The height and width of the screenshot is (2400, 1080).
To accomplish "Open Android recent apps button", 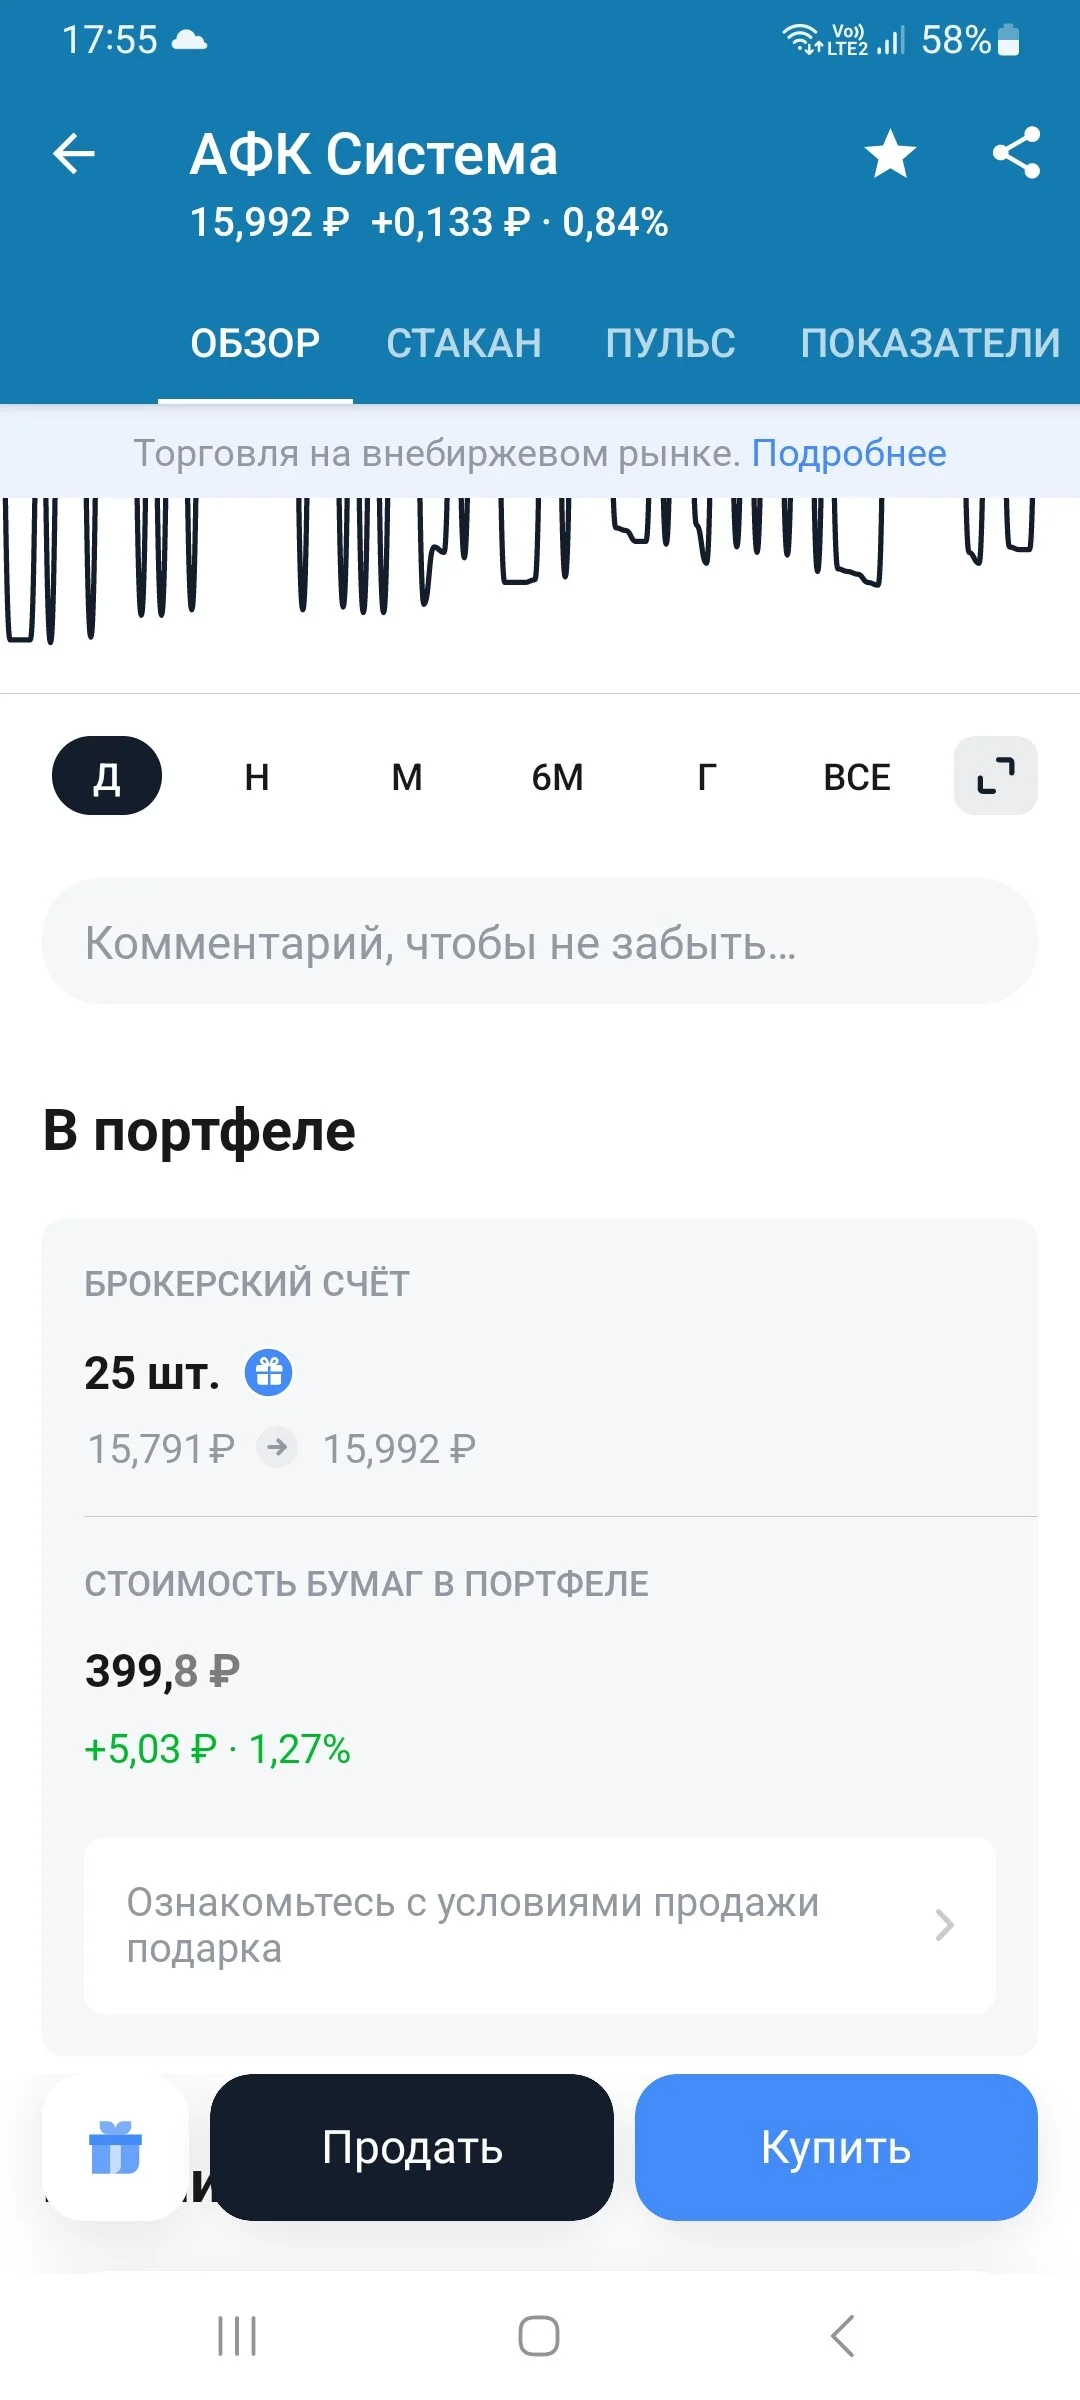I will point(237,2336).
